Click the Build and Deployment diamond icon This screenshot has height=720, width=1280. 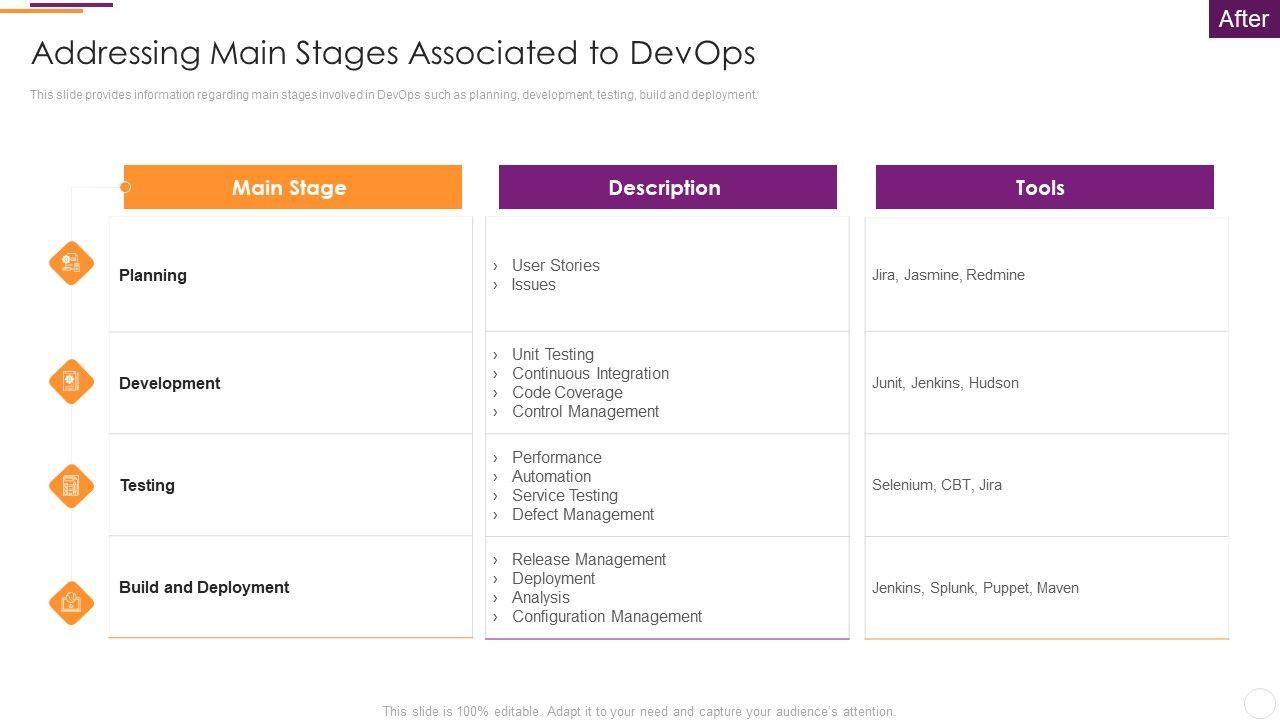click(71, 603)
